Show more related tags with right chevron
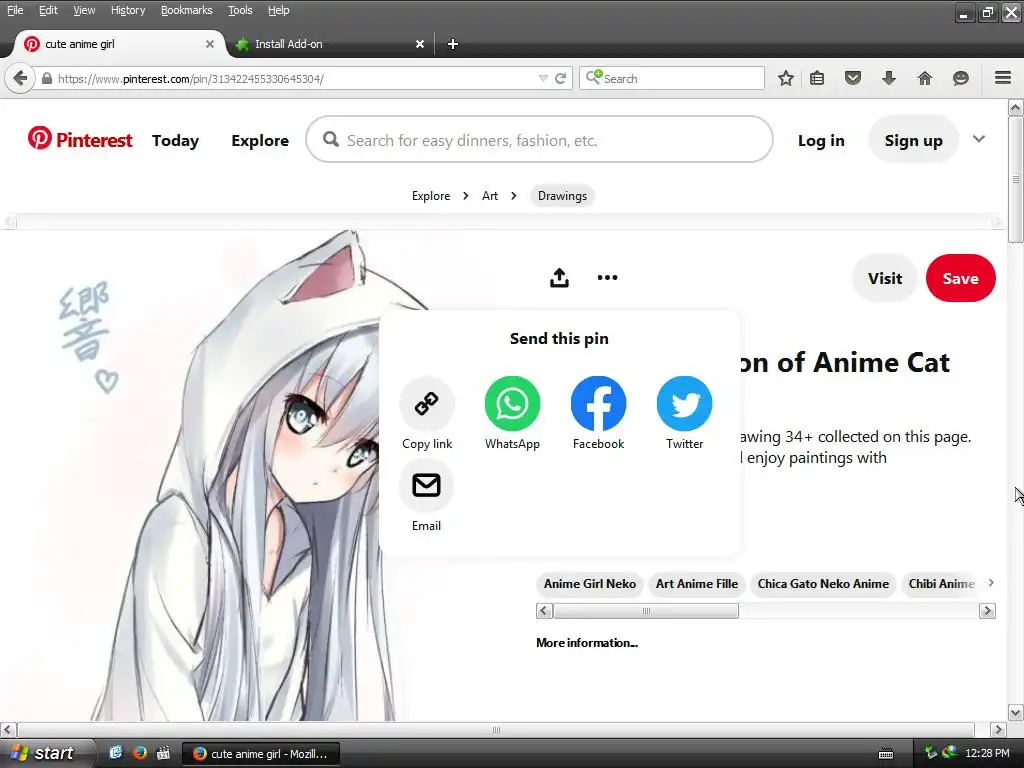This screenshot has width=1024, height=768. [991, 583]
